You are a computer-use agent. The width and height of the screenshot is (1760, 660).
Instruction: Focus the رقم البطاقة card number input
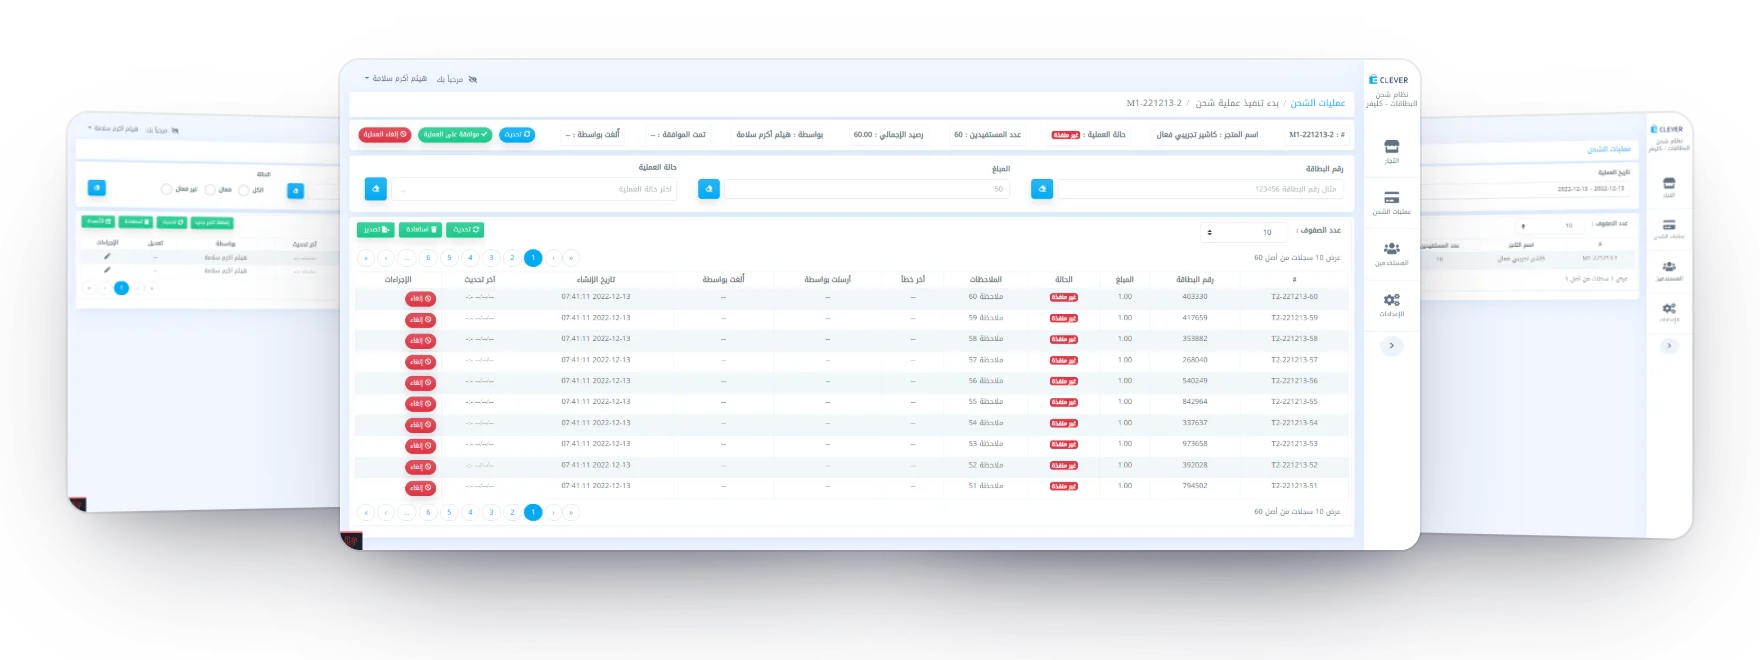(1199, 189)
